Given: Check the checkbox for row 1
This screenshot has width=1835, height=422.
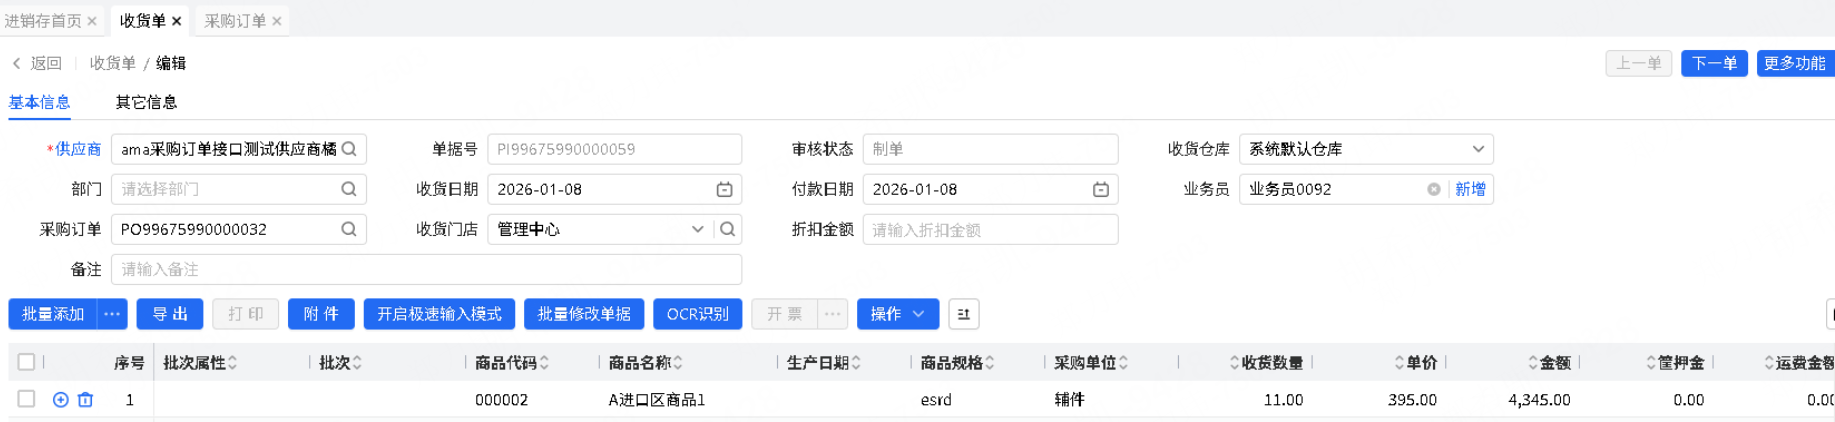Looking at the screenshot, I should [27, 399].
